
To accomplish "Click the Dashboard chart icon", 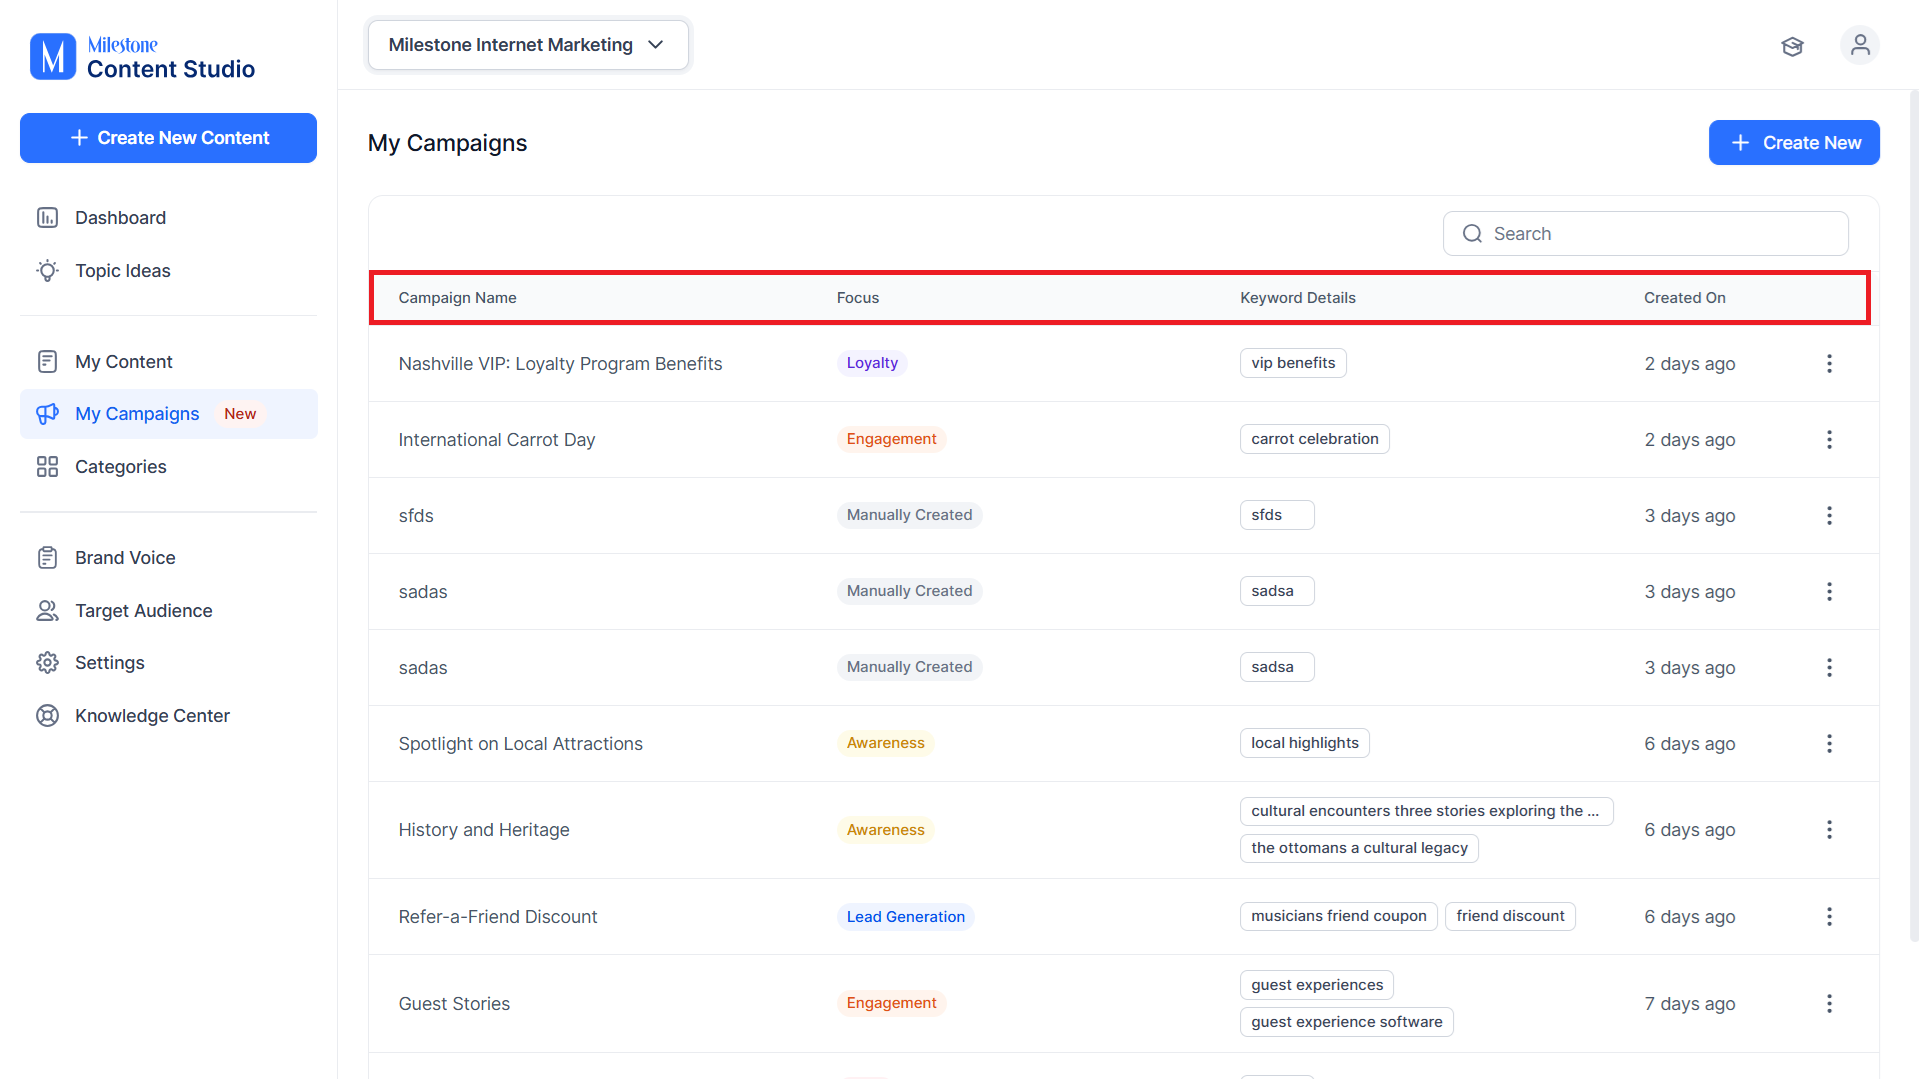I will click(x=47, y=218).
